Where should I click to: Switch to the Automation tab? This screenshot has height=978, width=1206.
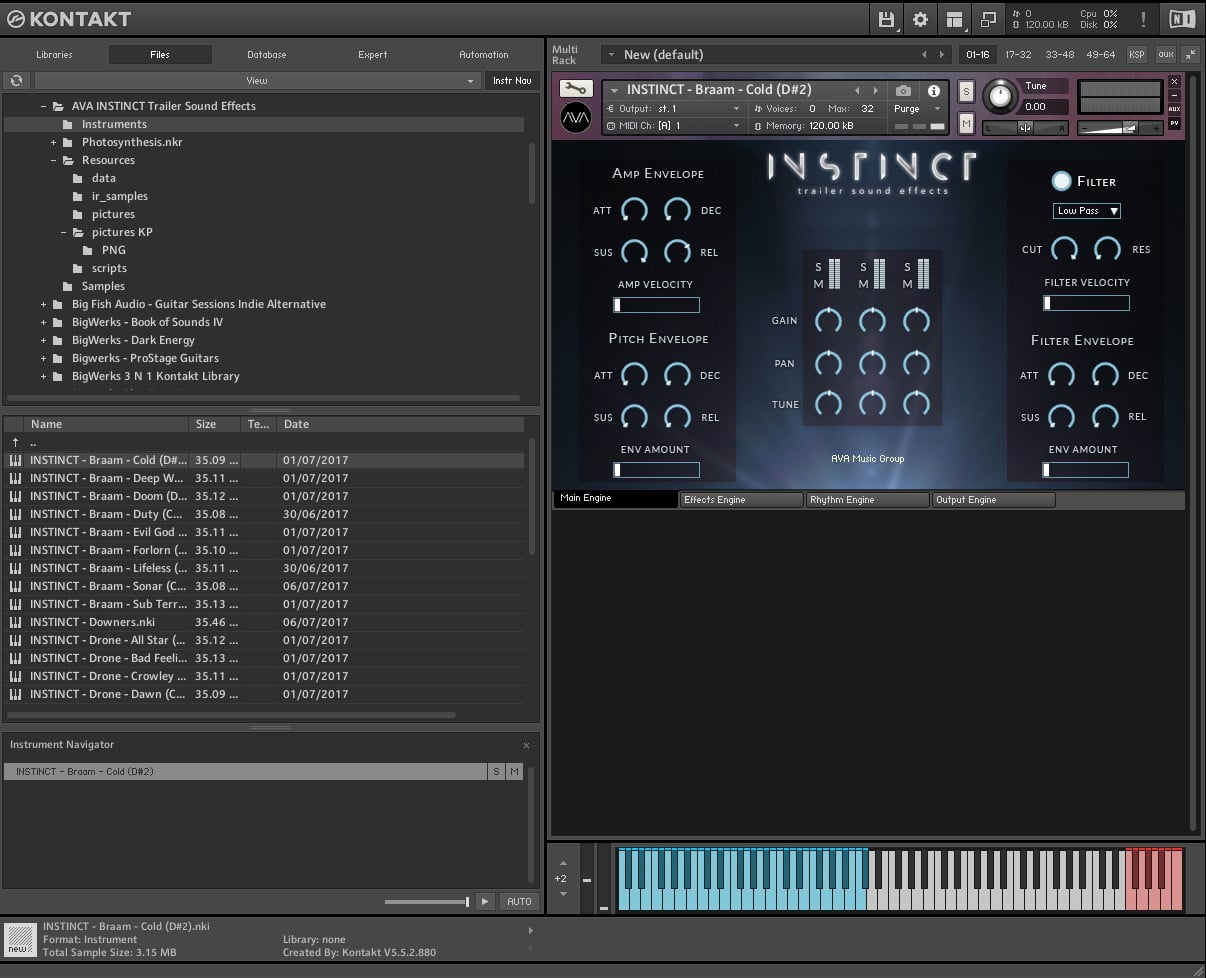tap(484, 55)
